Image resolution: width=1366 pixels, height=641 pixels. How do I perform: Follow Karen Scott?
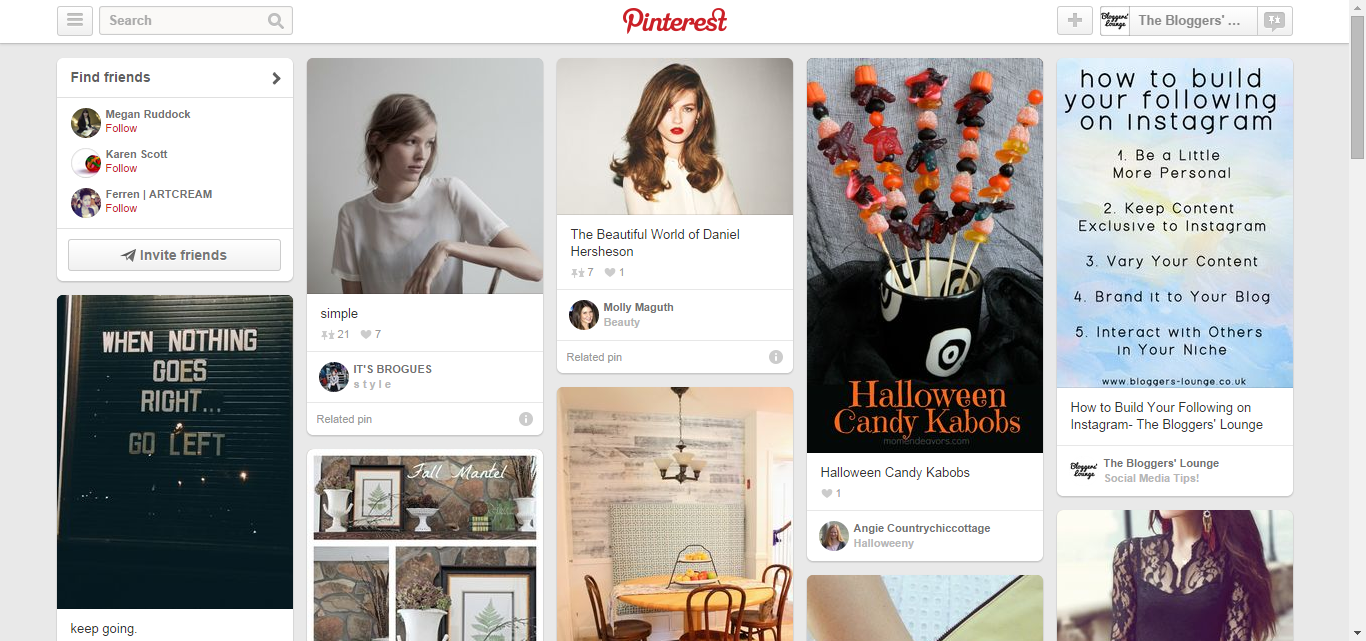pos(121,168)
